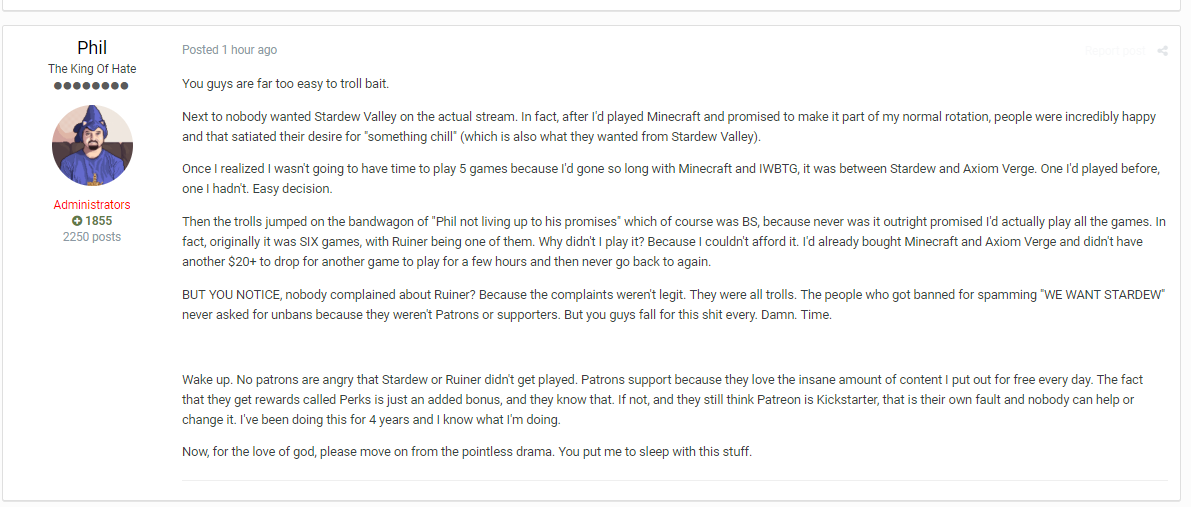Click the paragraph starting "Once I realized"
This screenshot has width=1191, height=507.
[671, 179]
